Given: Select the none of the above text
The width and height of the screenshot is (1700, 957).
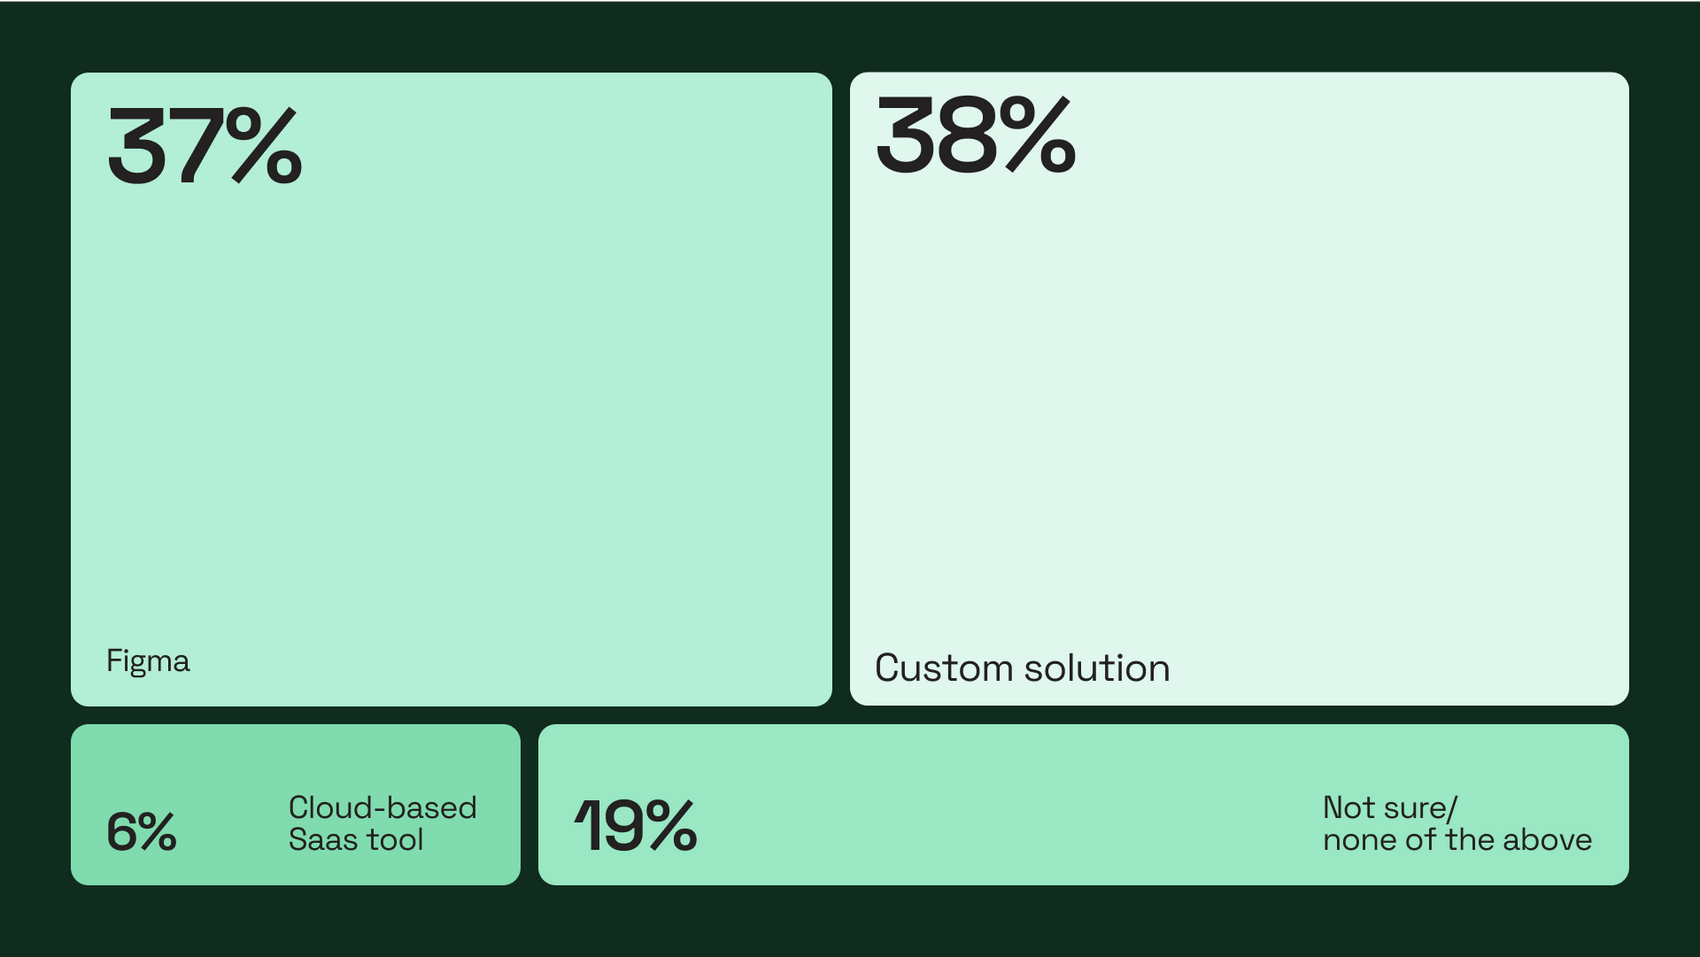Looking at the screenshot, I should (x=1457, y=839).
